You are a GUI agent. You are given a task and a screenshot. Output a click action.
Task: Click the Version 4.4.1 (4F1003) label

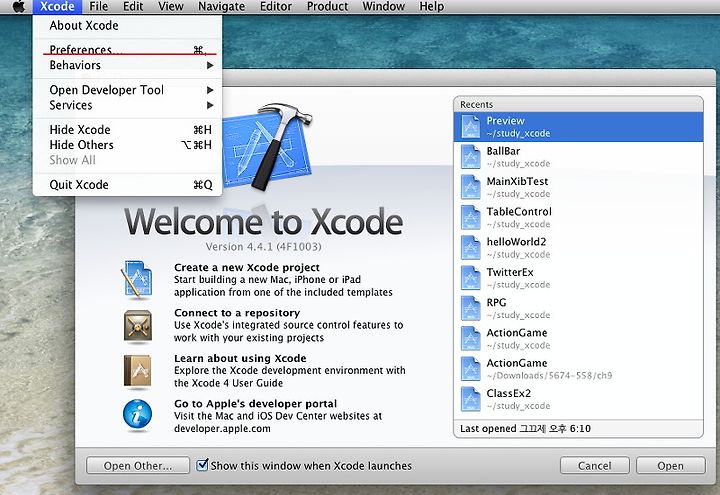click(264, 247)
